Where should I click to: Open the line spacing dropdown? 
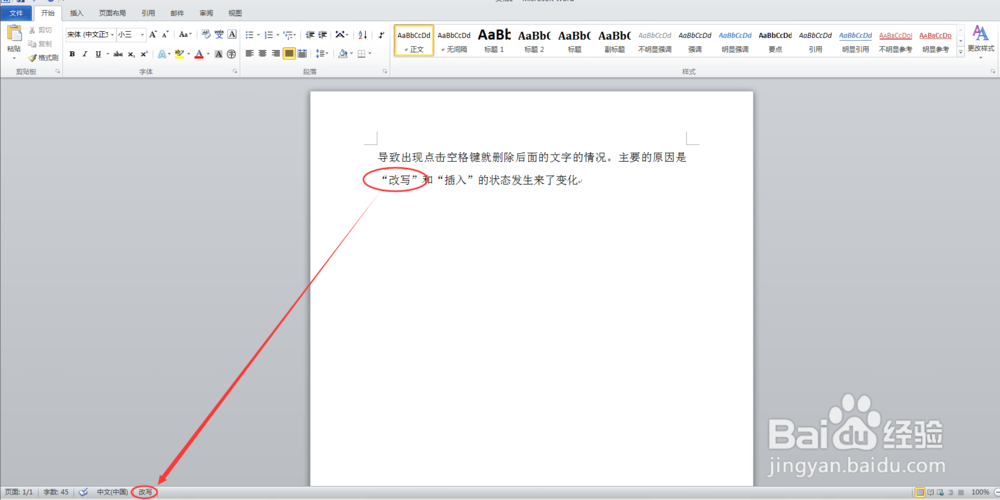tap(321, 54)
